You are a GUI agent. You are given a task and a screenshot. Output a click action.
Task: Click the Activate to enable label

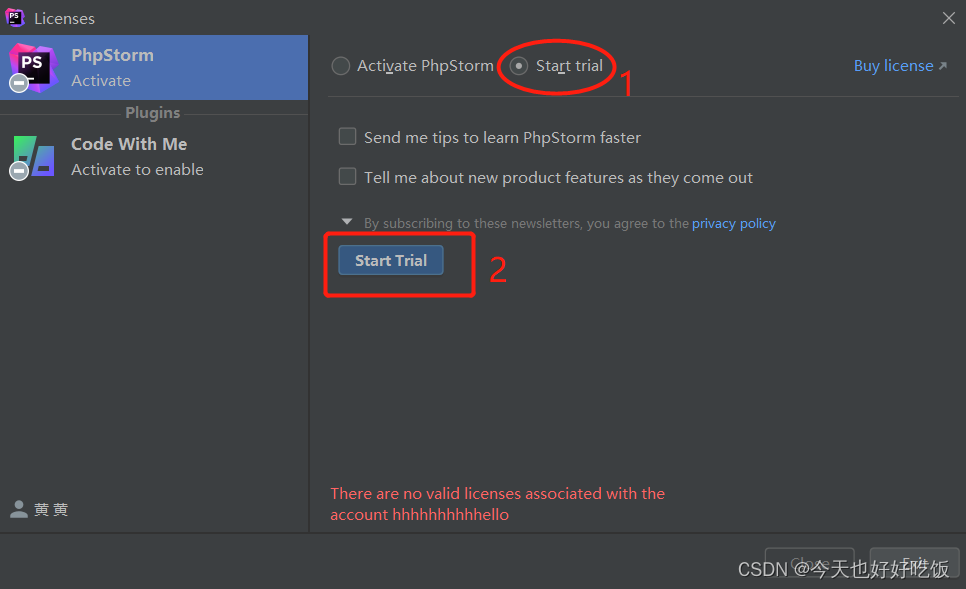[x=137, y=169]
